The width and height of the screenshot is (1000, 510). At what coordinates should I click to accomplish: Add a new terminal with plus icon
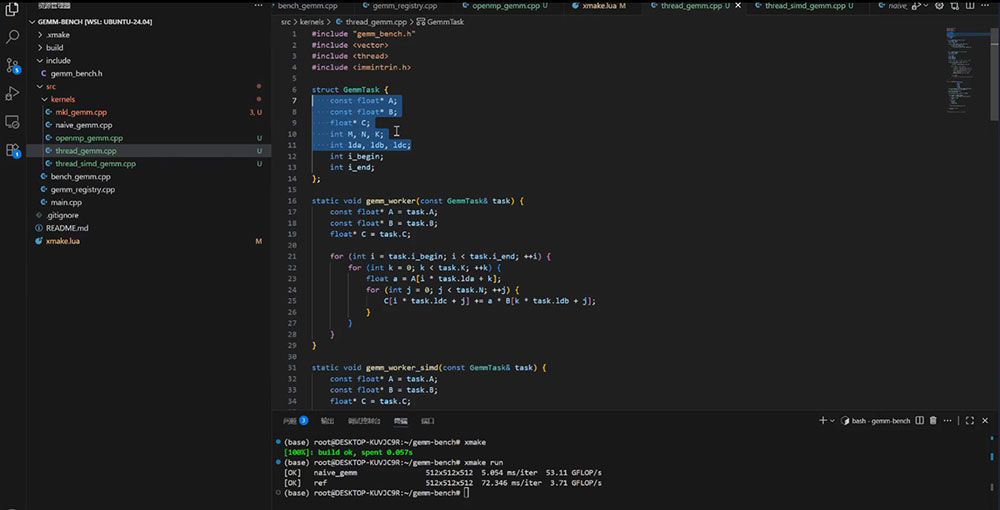point(823,421)
